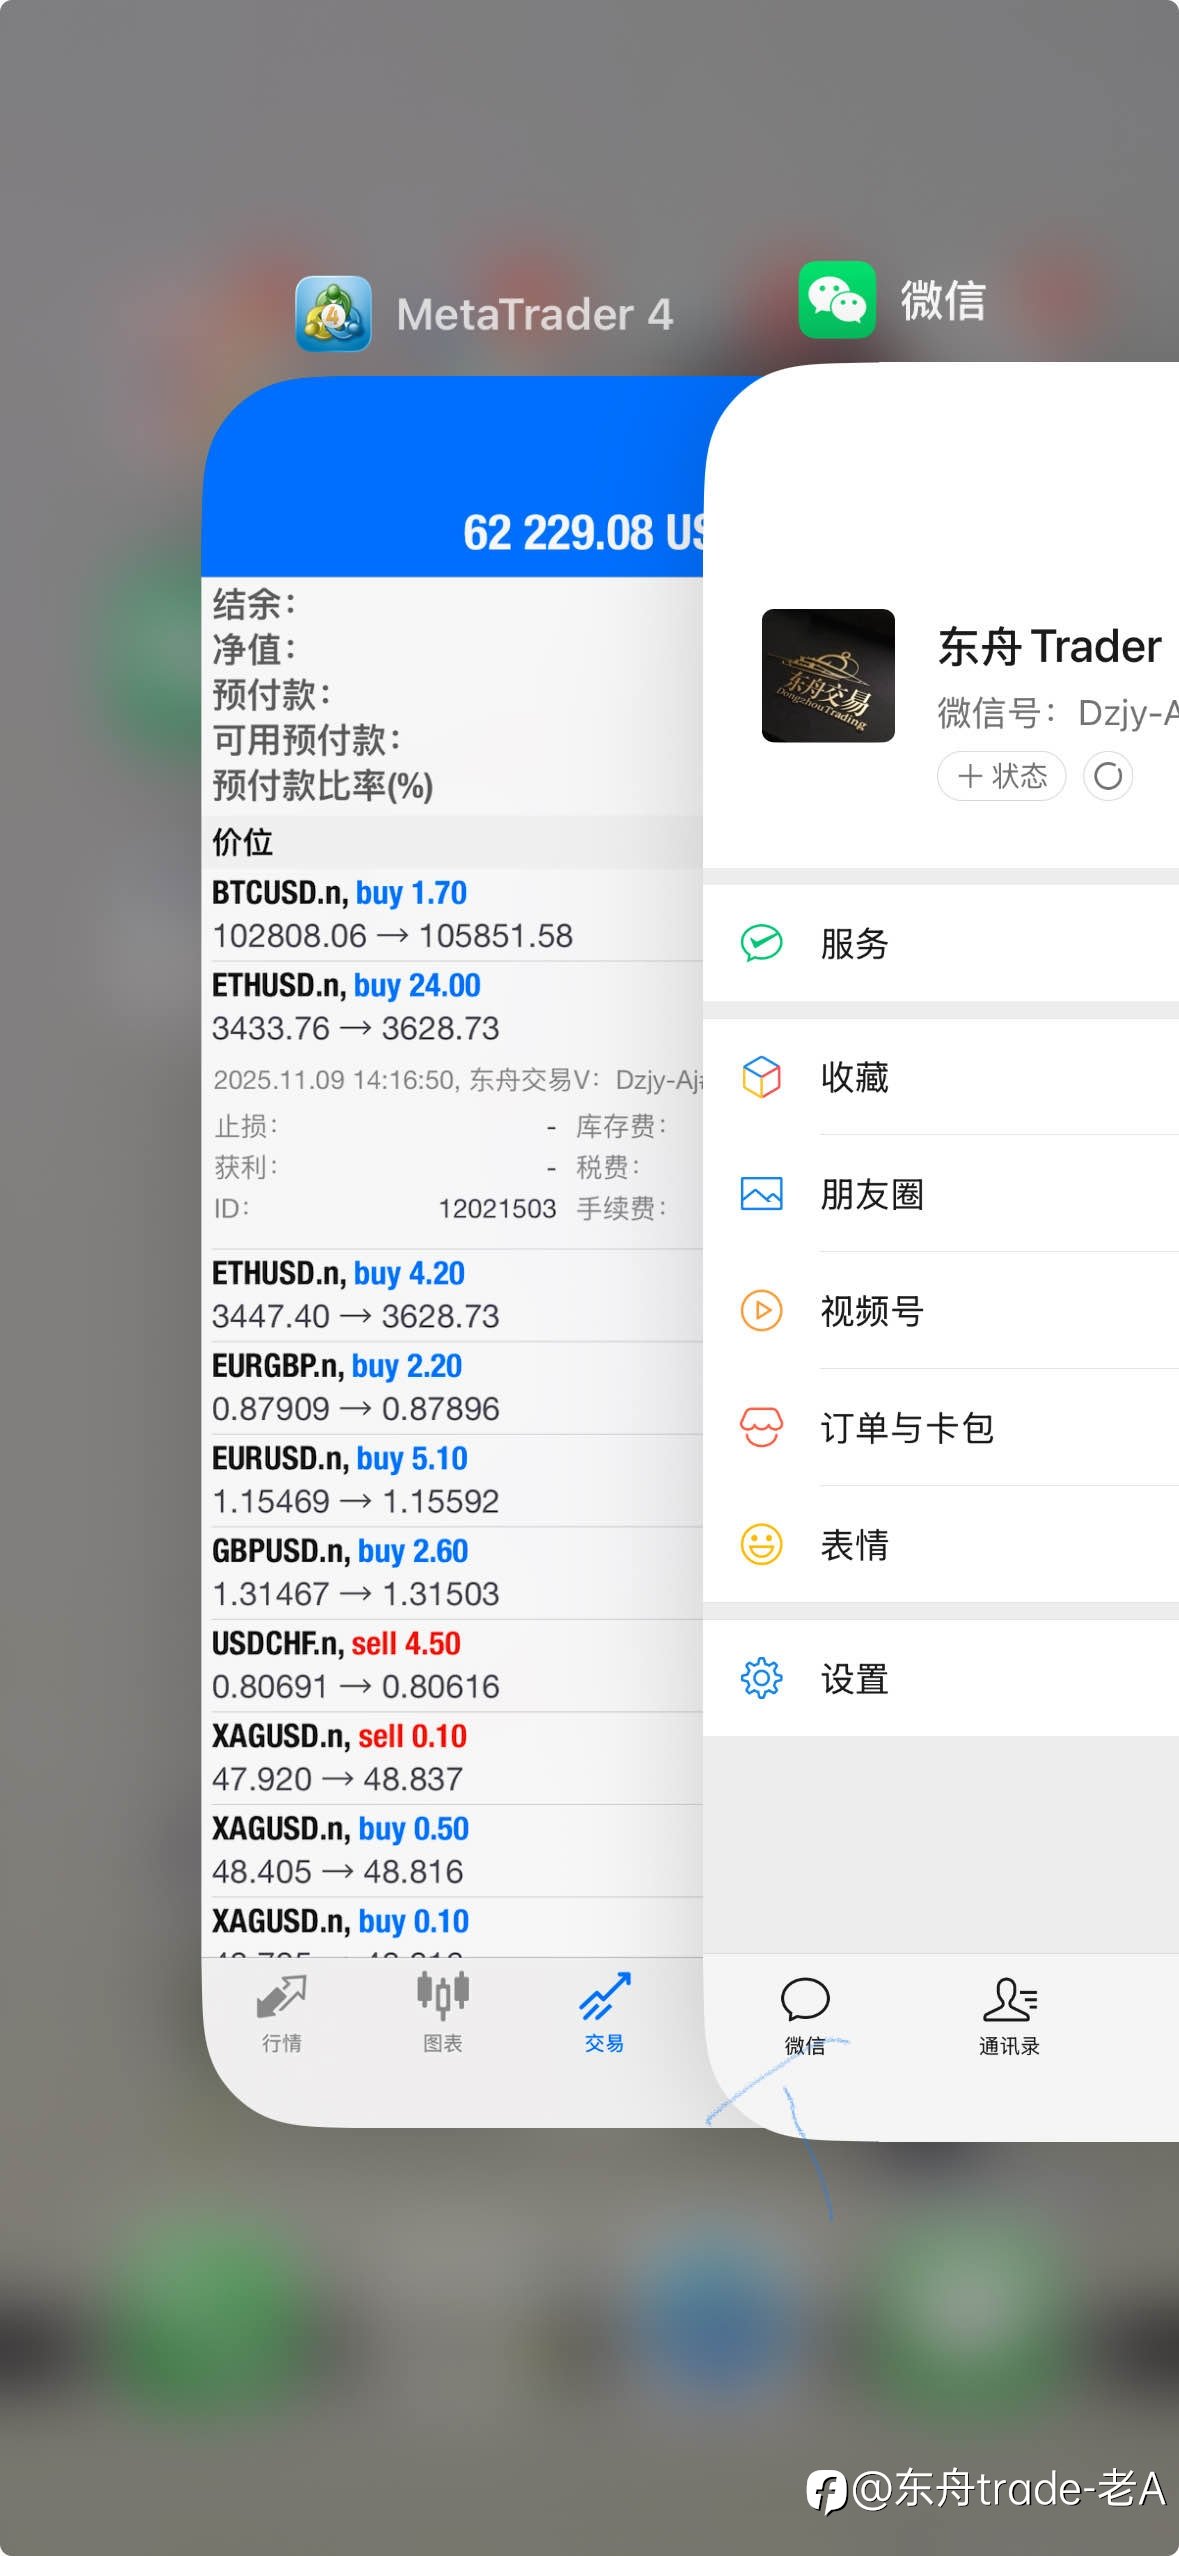
Task: Tap the 收藏 cube icon
Action: tap(761, 1077)
